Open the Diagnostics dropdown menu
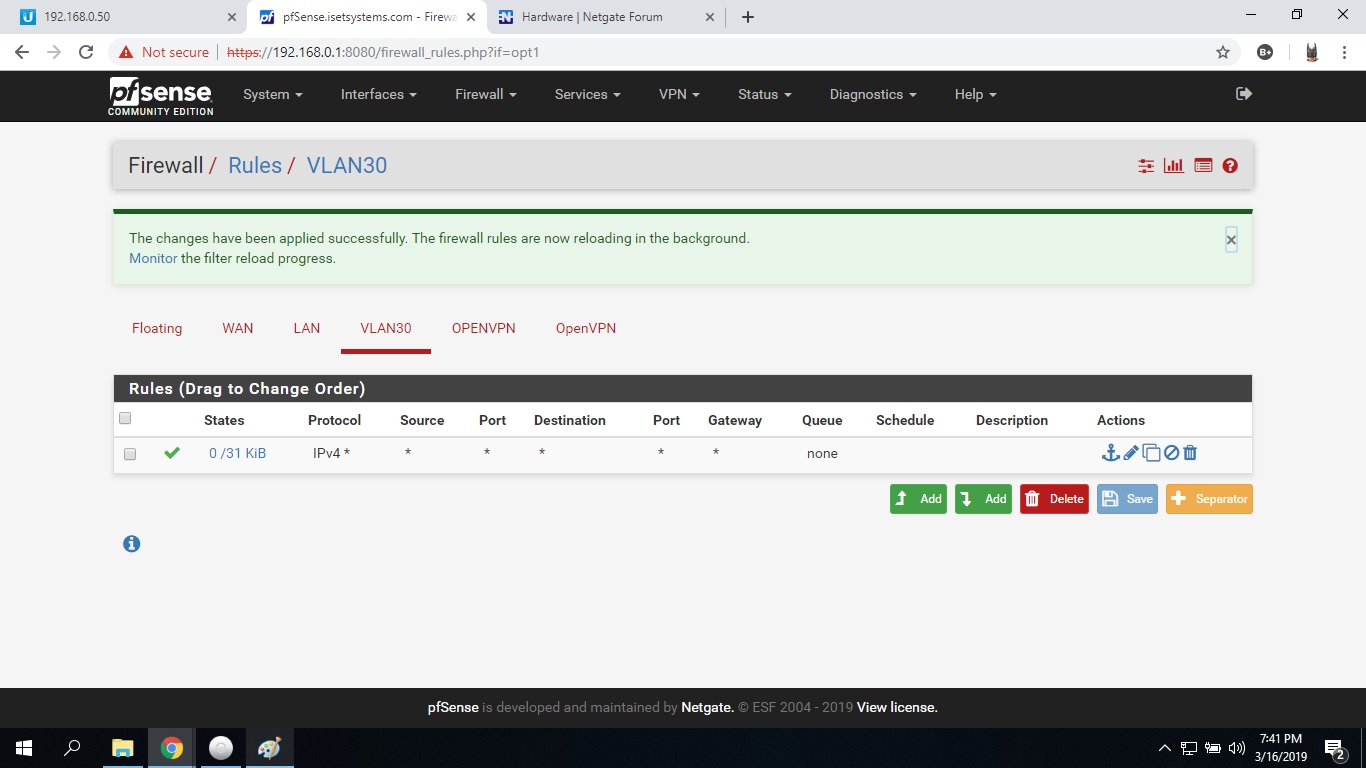Image resolution: width=1366 pixels, height=768 pixels. click(872, 94)
